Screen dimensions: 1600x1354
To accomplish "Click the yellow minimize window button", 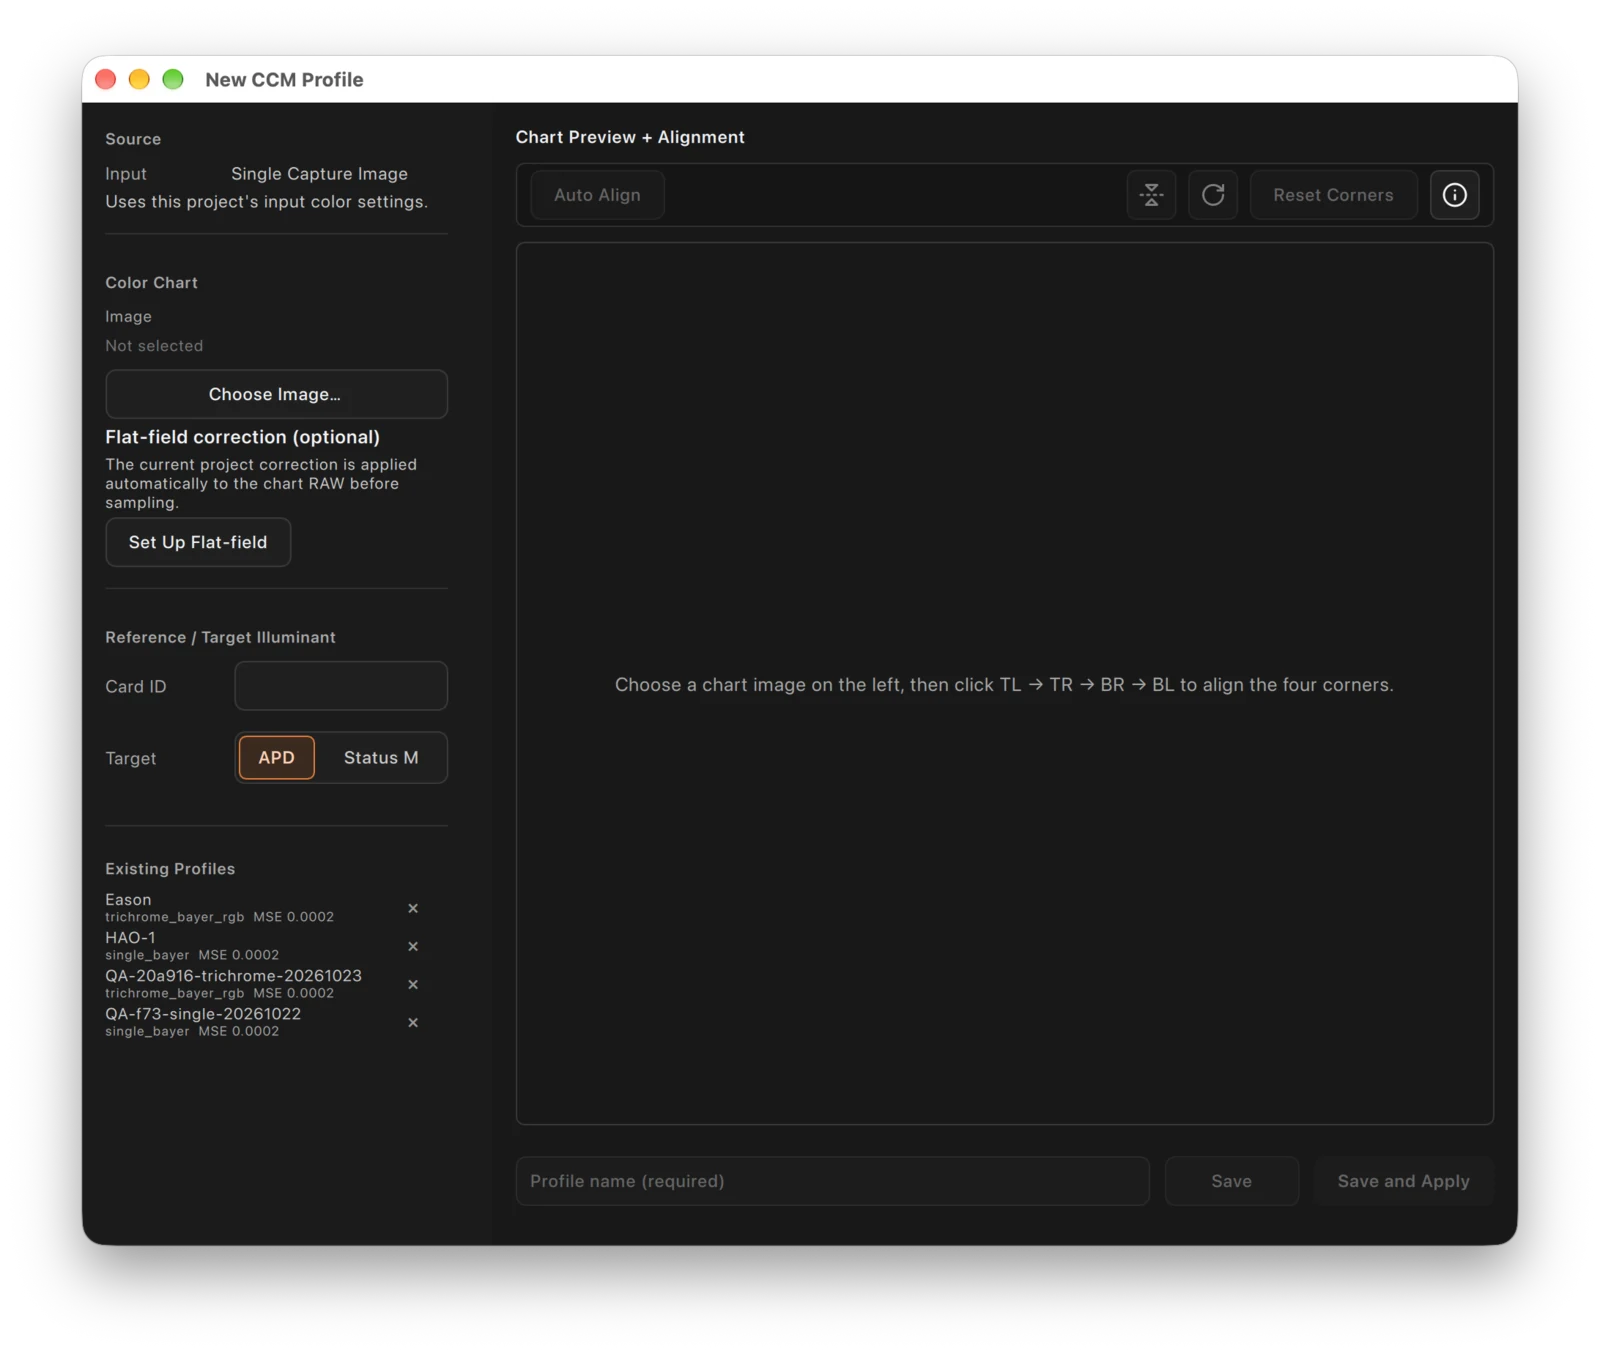I will [x=139, y=79].
